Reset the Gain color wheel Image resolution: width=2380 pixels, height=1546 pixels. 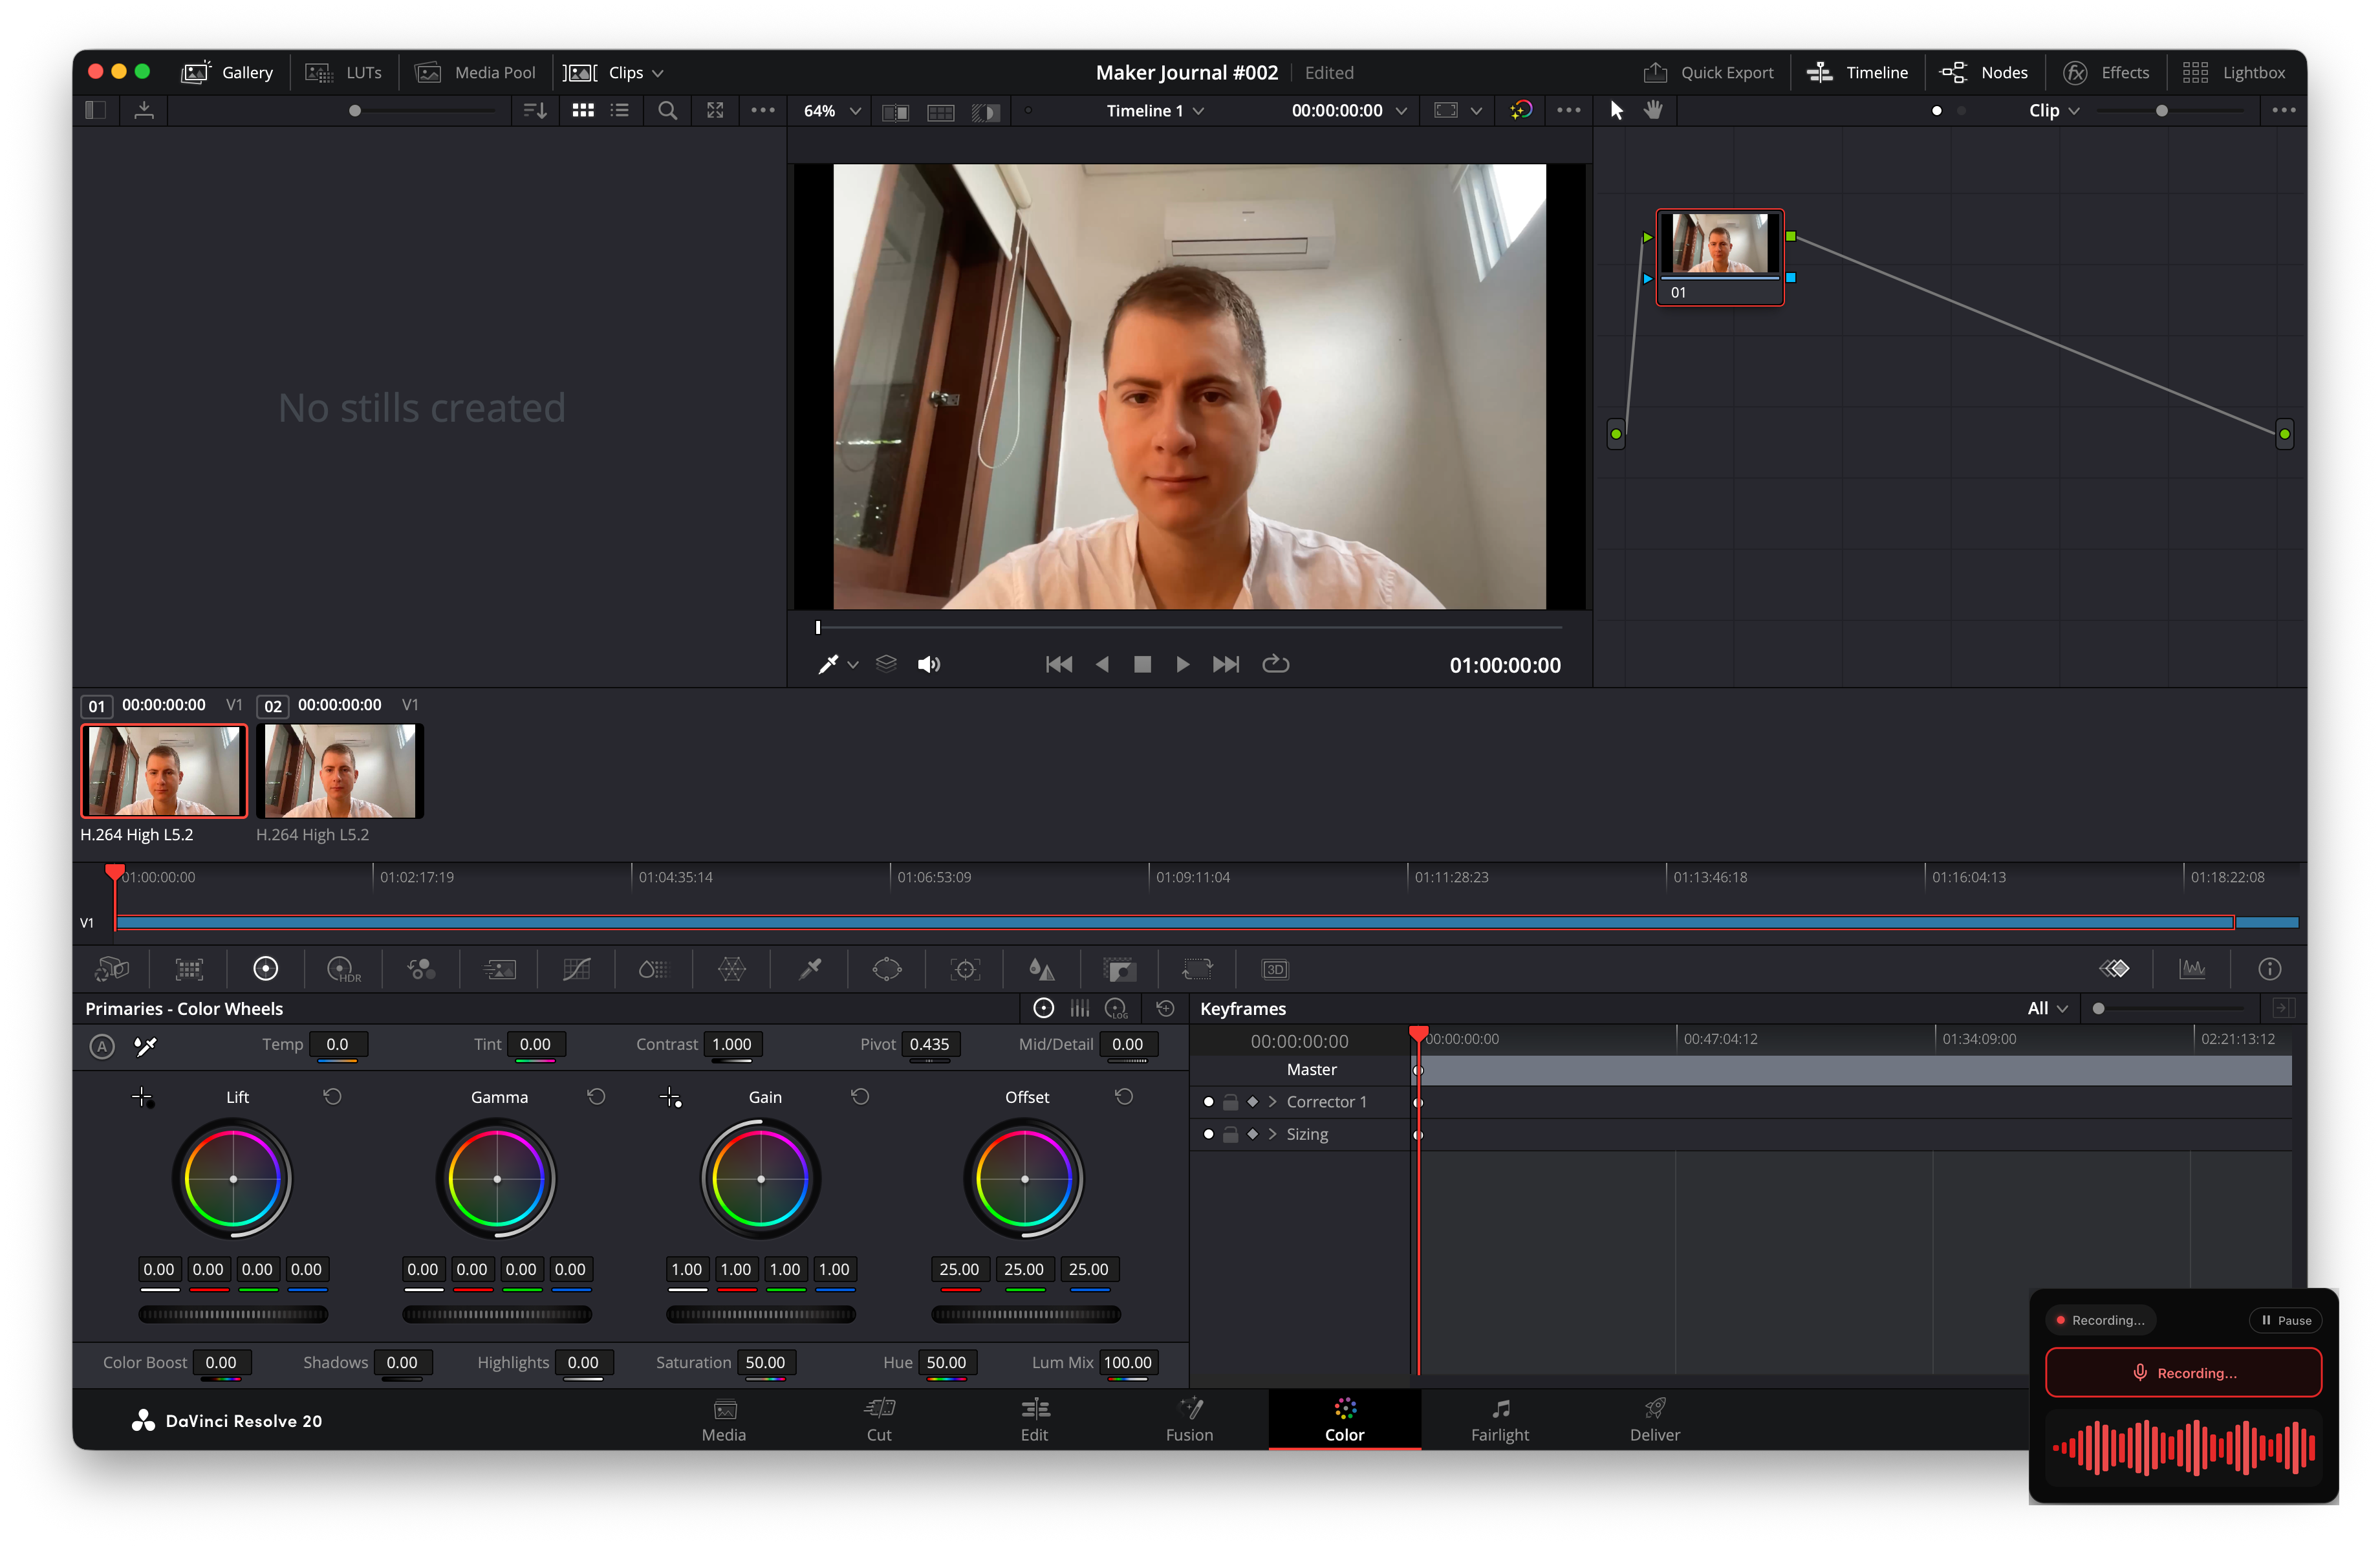point(859,1096)
